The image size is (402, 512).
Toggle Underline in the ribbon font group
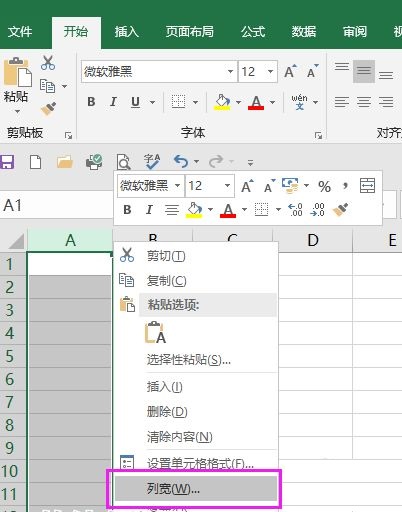click(x=135, y=102)
